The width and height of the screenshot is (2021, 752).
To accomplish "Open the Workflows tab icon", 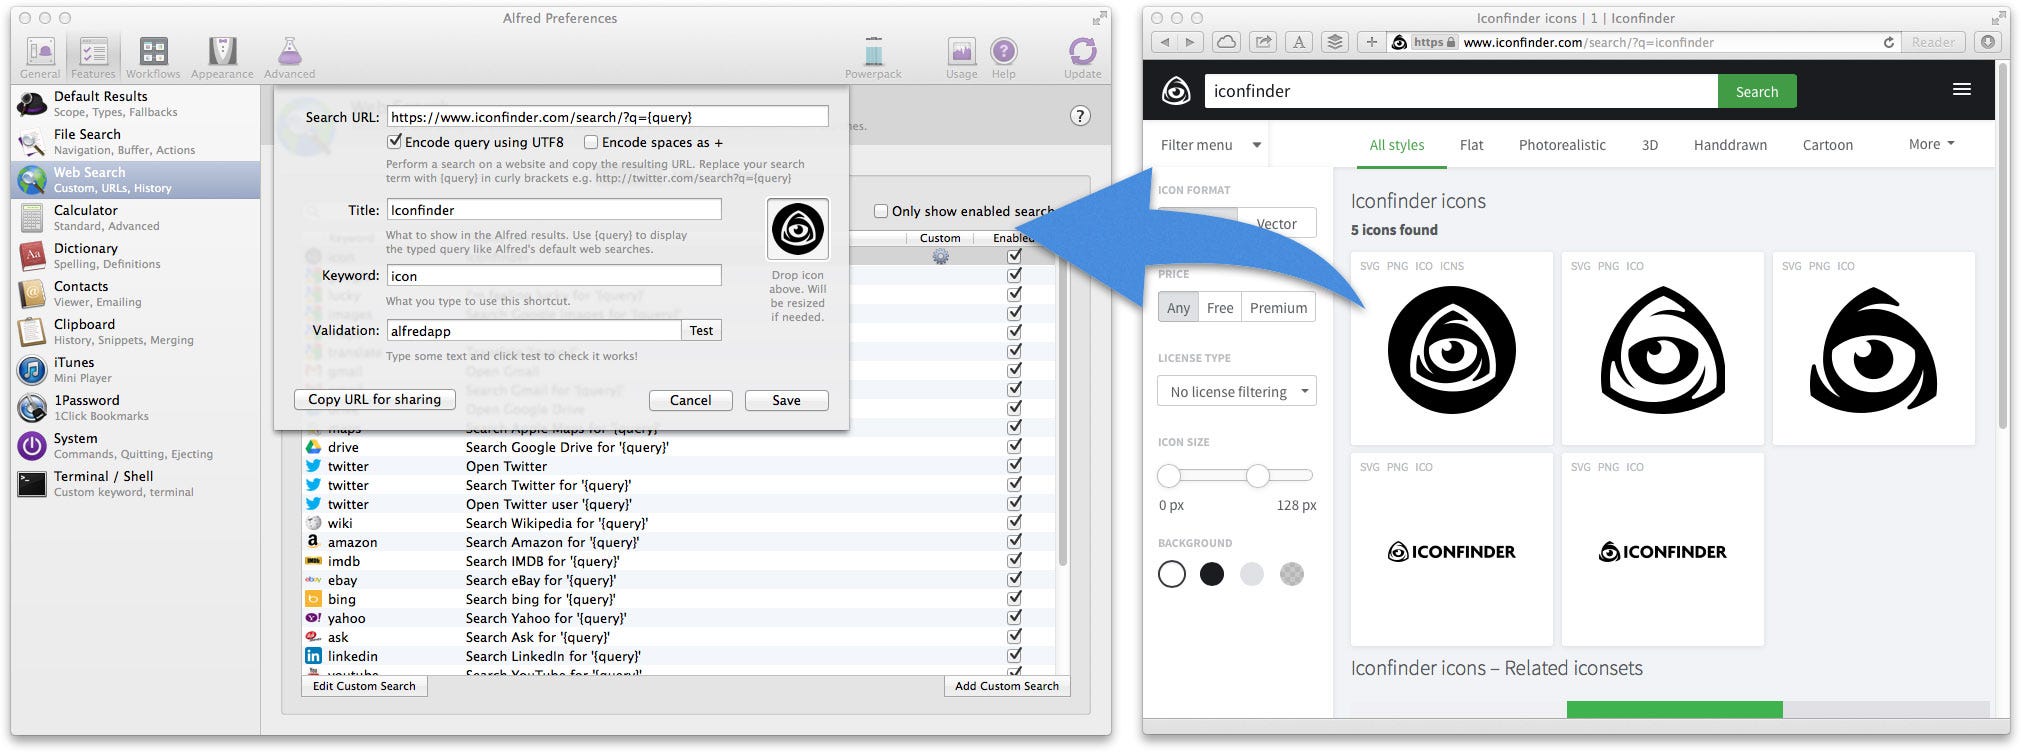I will point(153,57).
